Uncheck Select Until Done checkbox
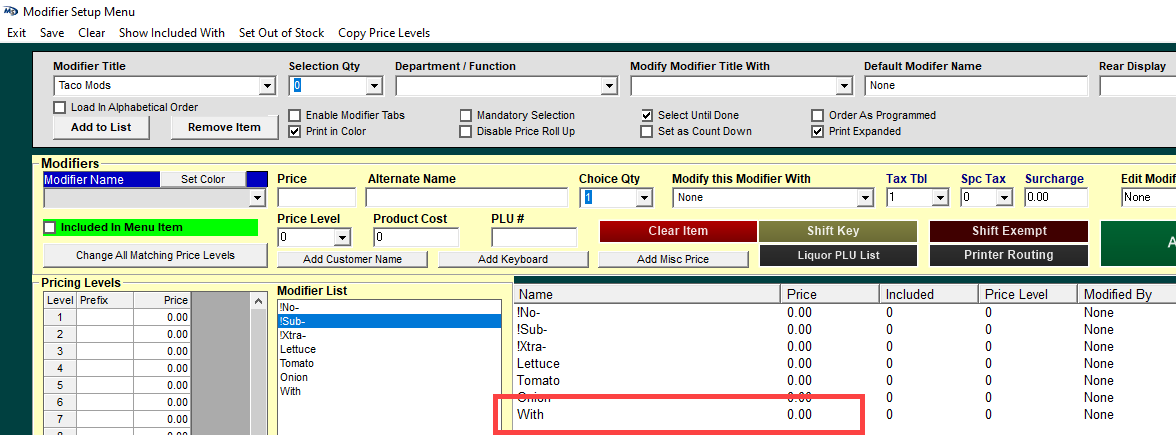This screenshot has width=1176, height=435. [648, 116]
